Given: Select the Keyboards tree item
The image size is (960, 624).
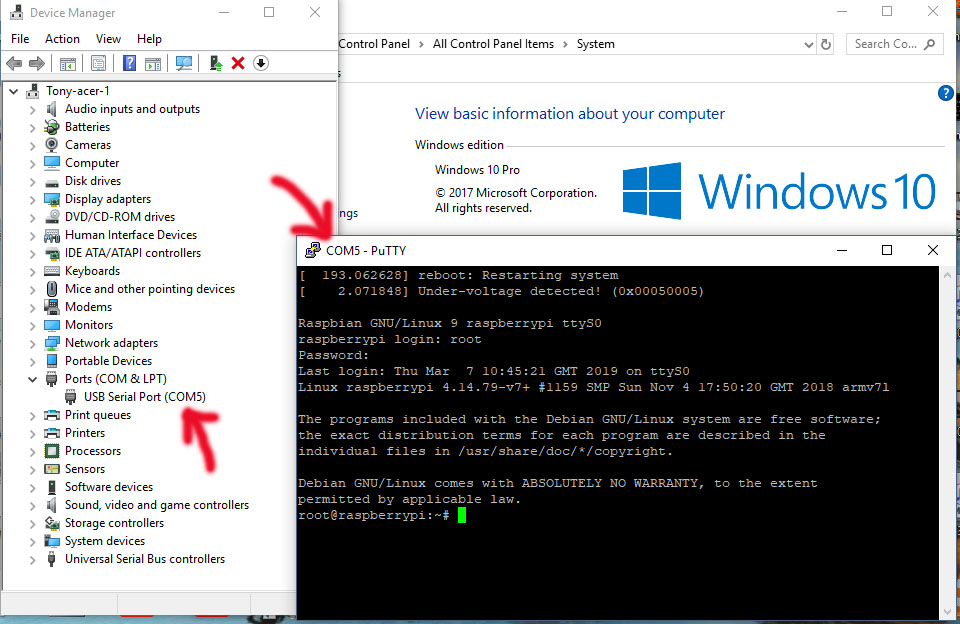Looking at the screenshot, I should click(x=92, y=271).
